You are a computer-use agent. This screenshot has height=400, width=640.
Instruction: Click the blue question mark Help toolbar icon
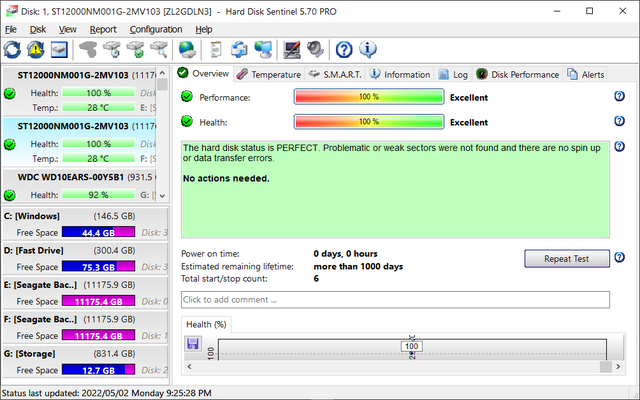(344, 49)
